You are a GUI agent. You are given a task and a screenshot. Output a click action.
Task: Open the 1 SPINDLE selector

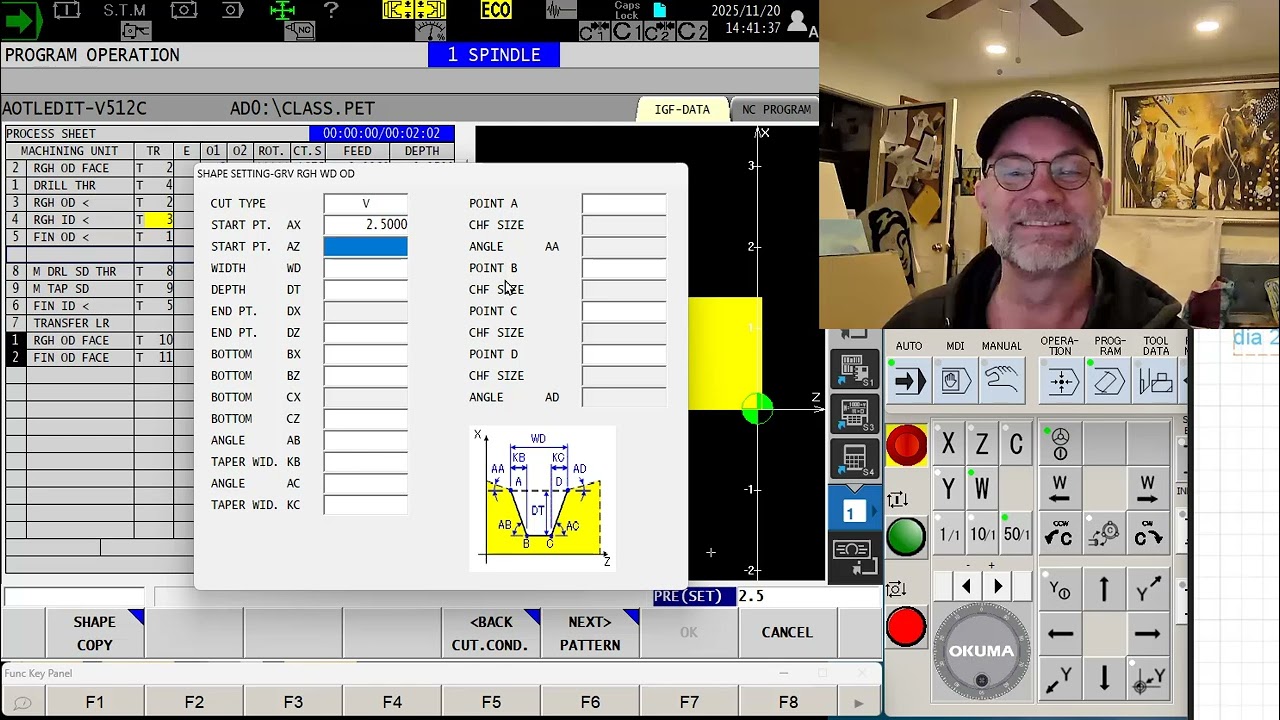click(494, 55)
